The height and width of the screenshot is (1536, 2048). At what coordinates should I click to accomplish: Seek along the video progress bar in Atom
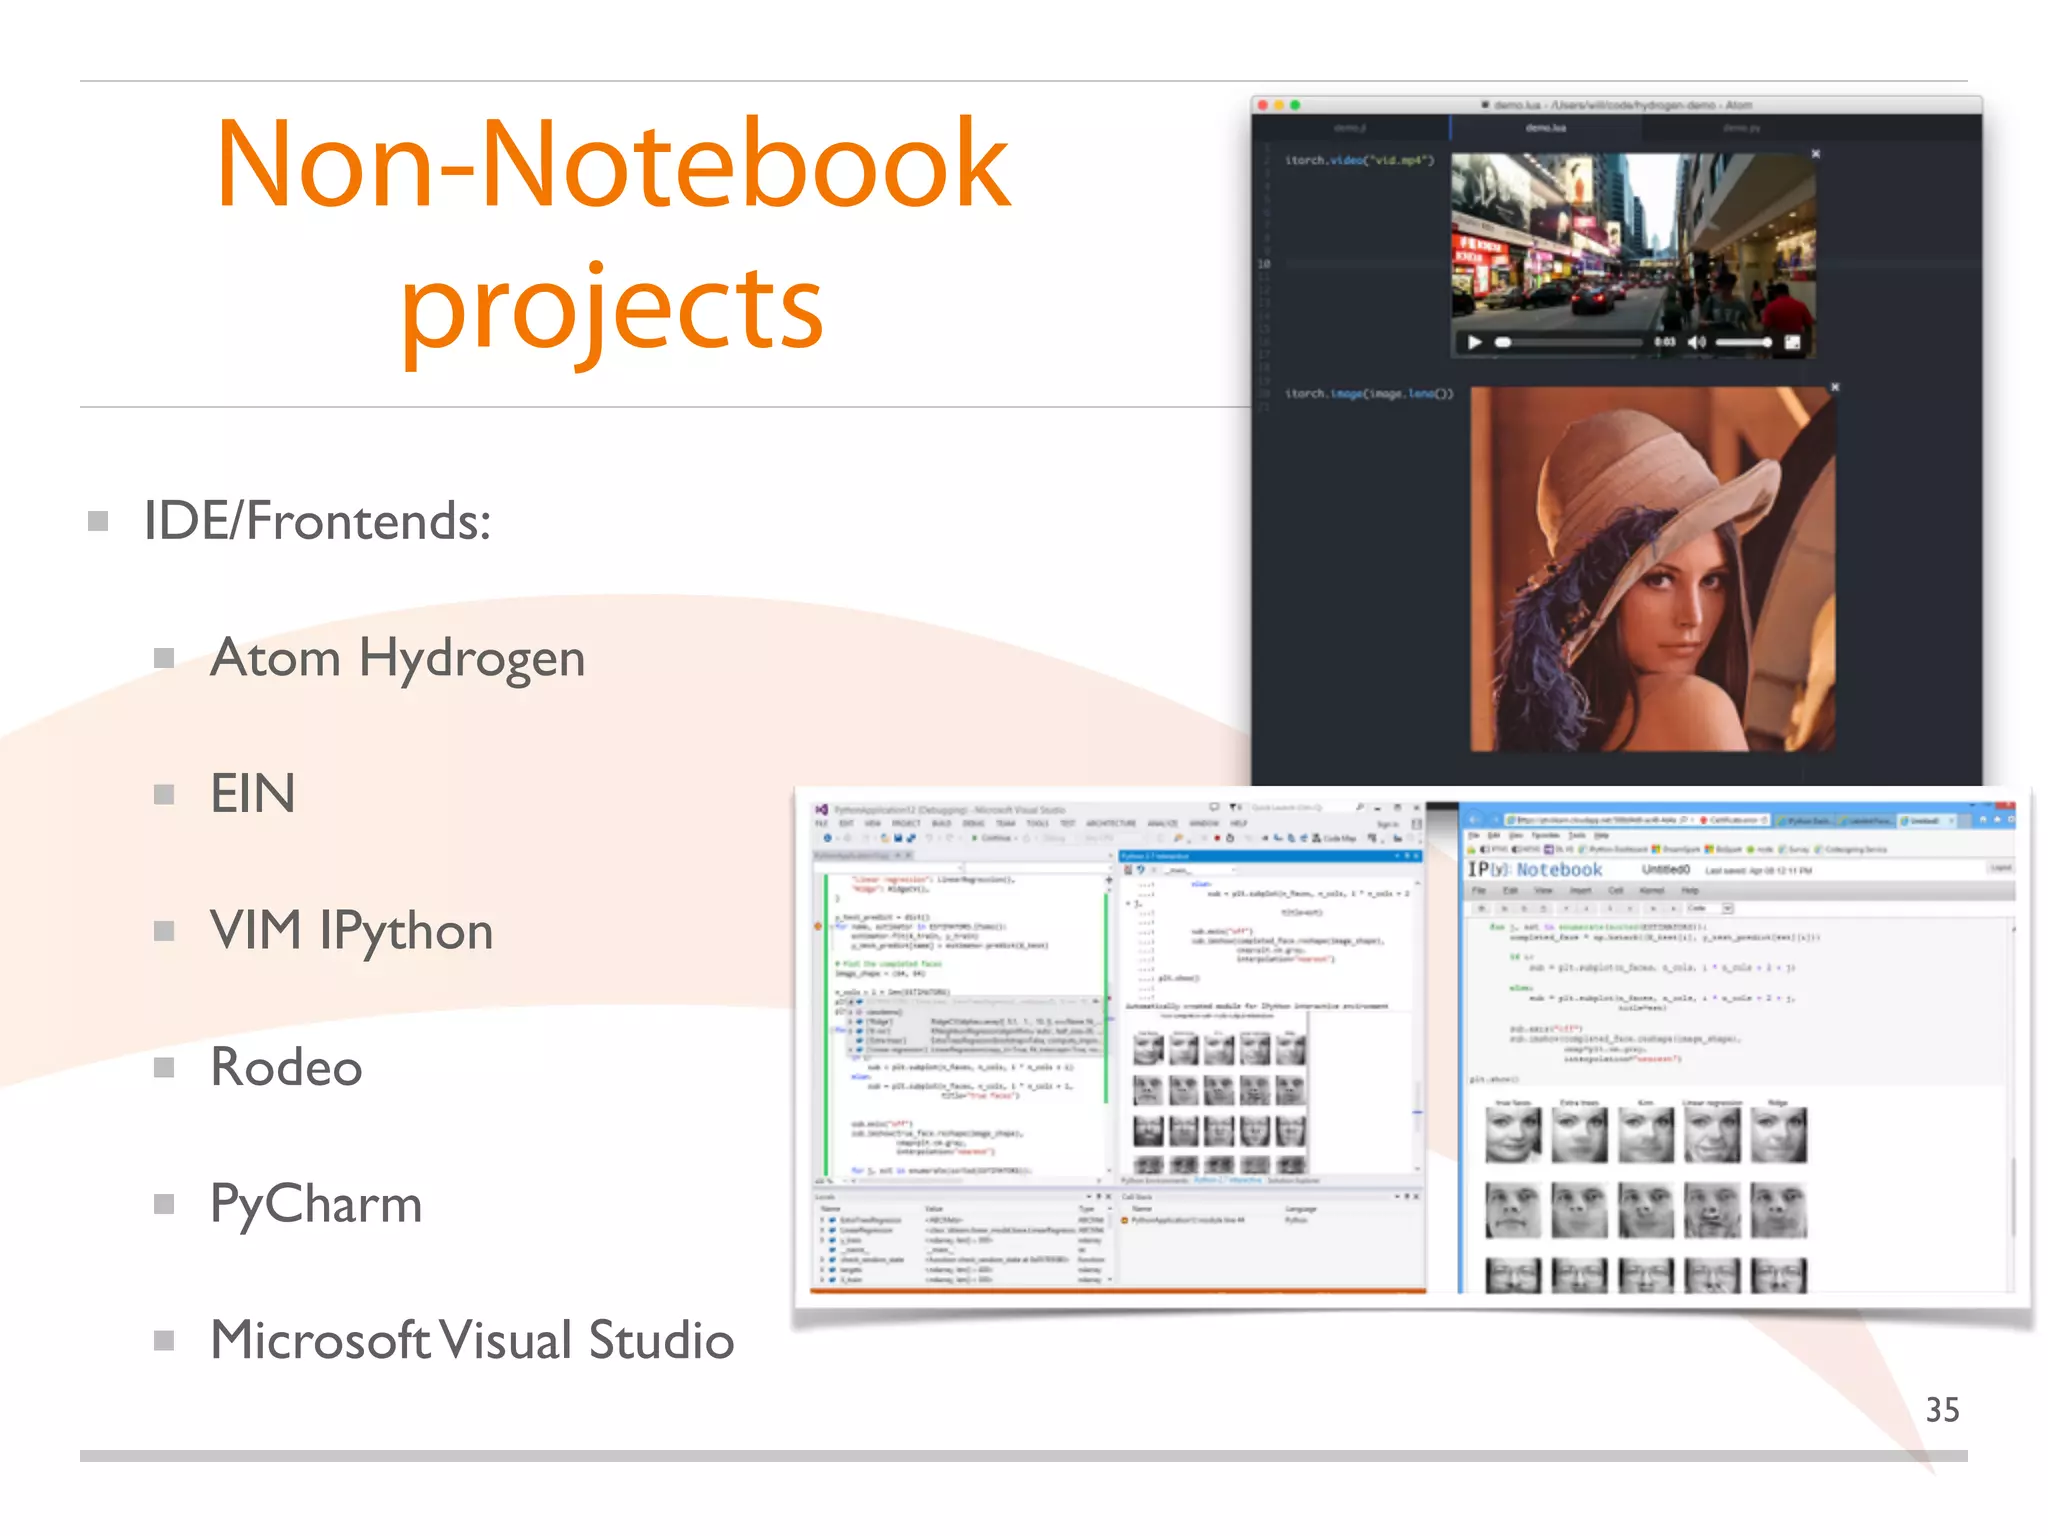click(1568, 342)
